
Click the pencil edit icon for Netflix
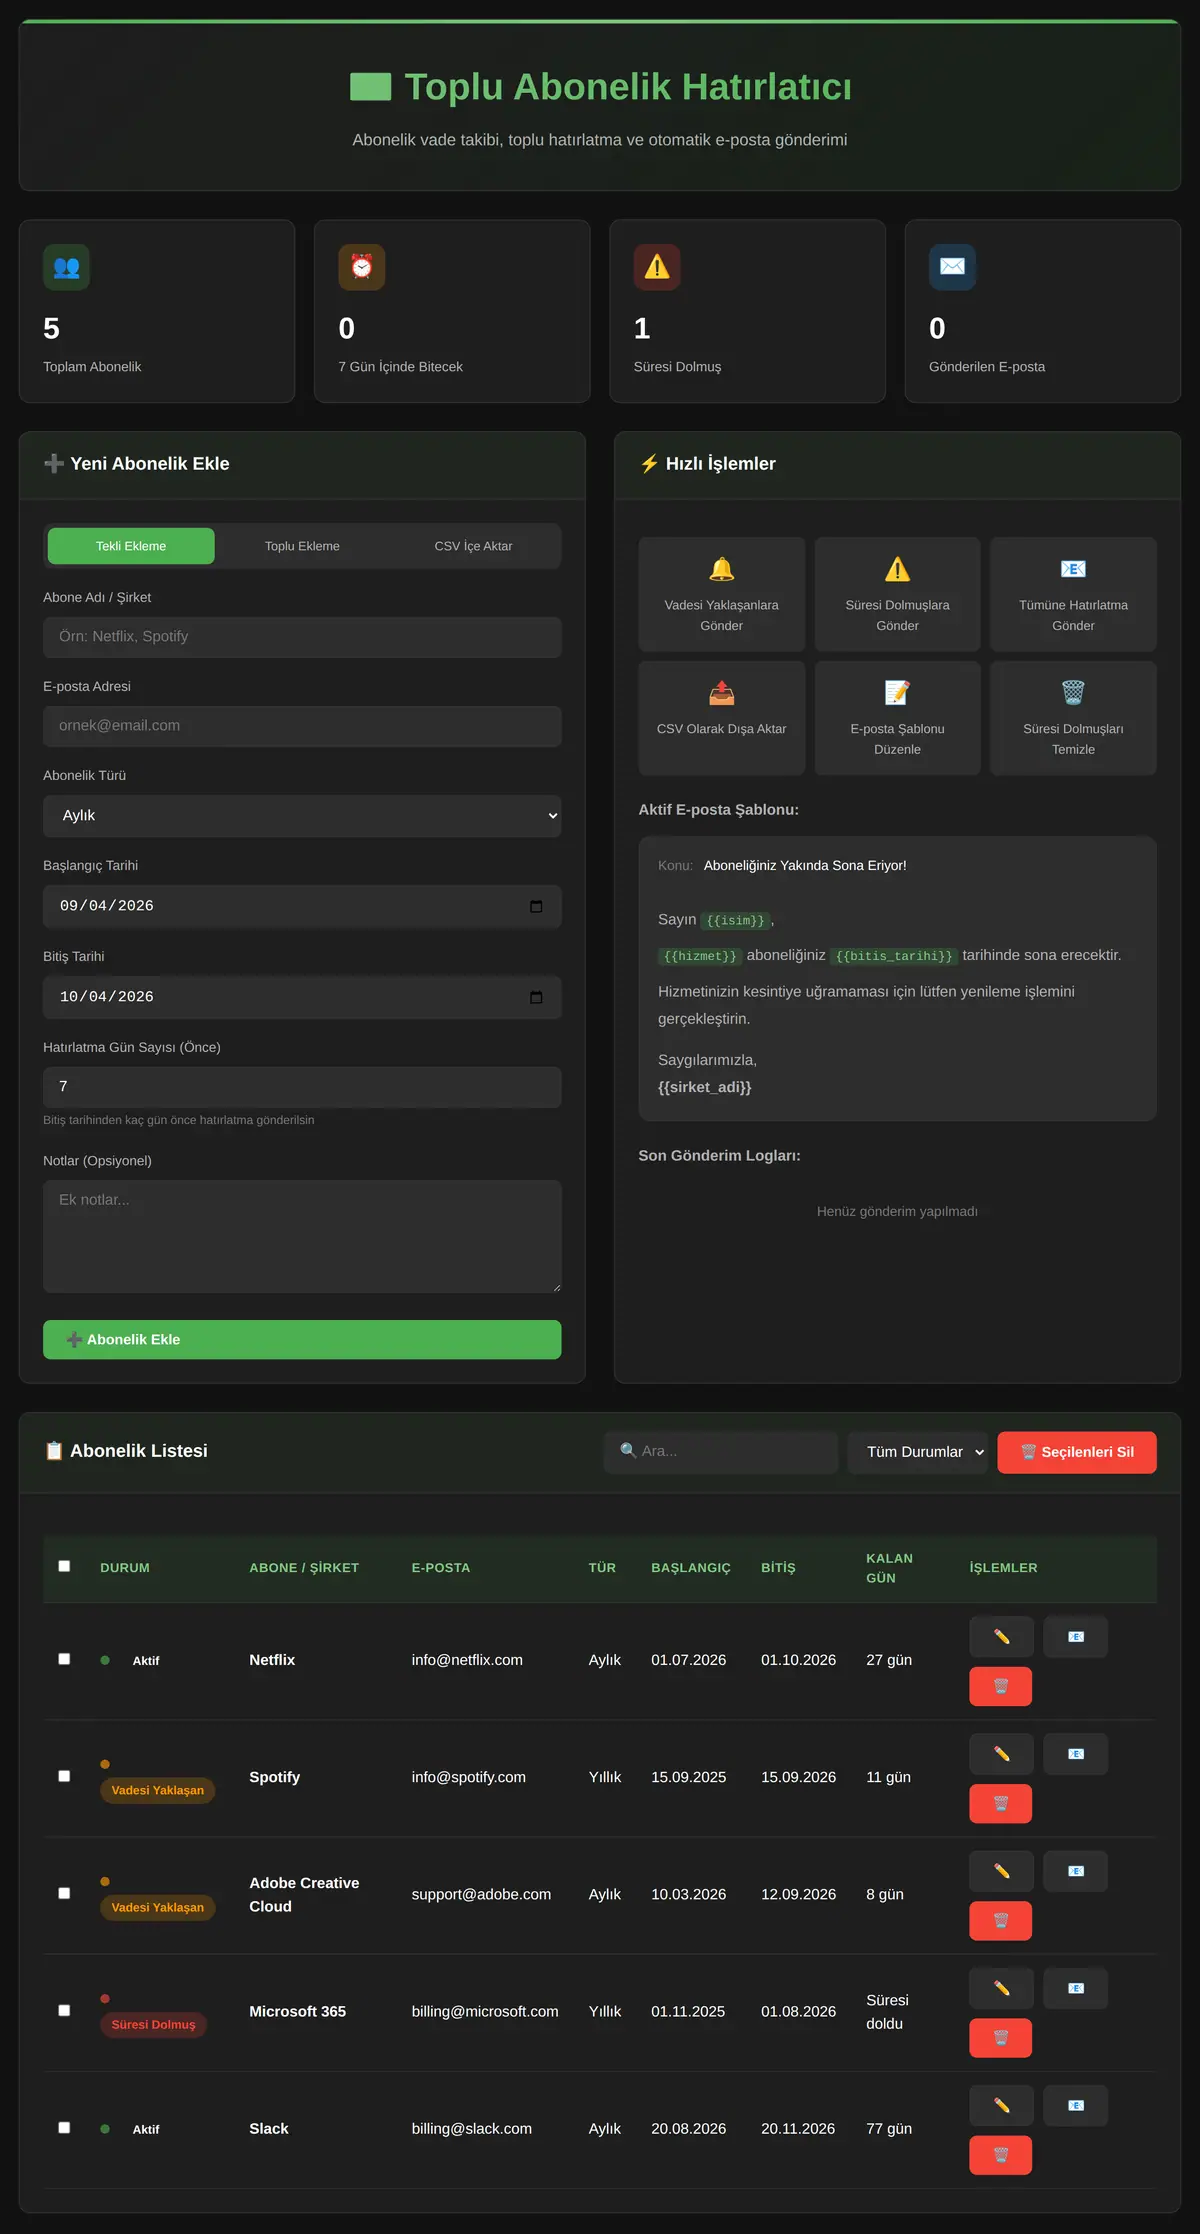click(1001, 1637)
